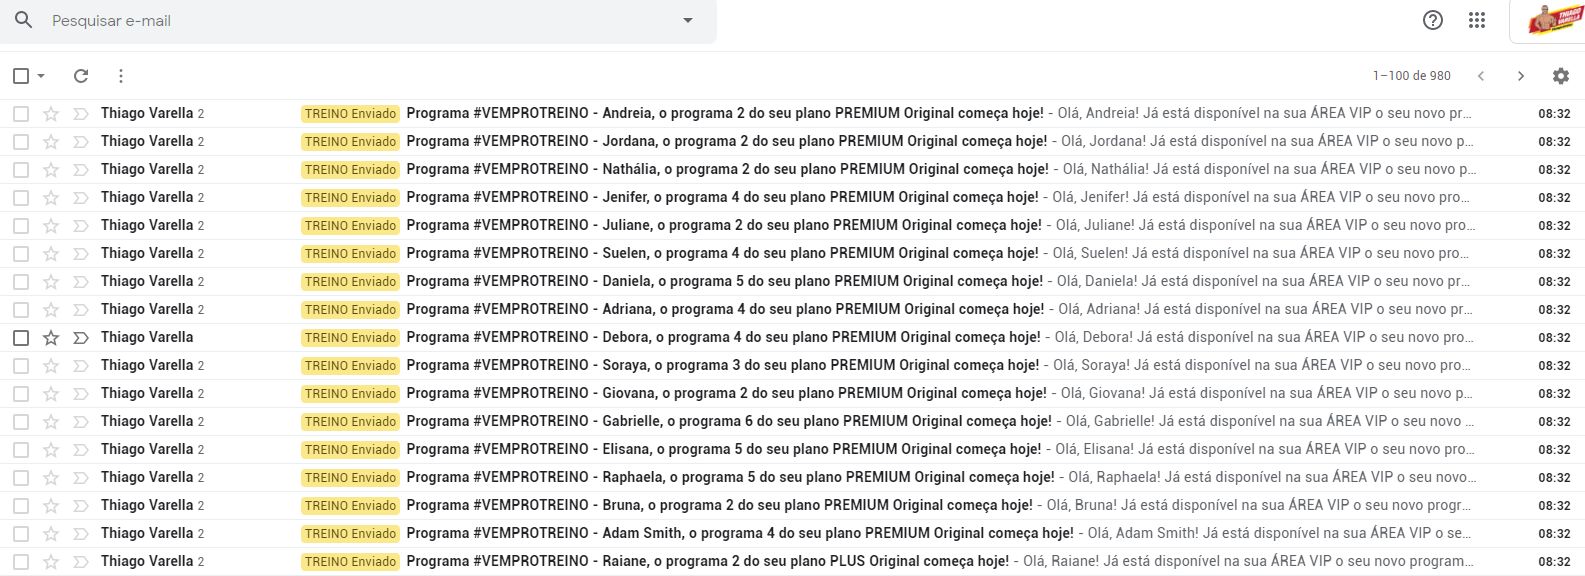The image size is (1585, 576).
Task: Open the help support icon
Action: pos(1432,20)
